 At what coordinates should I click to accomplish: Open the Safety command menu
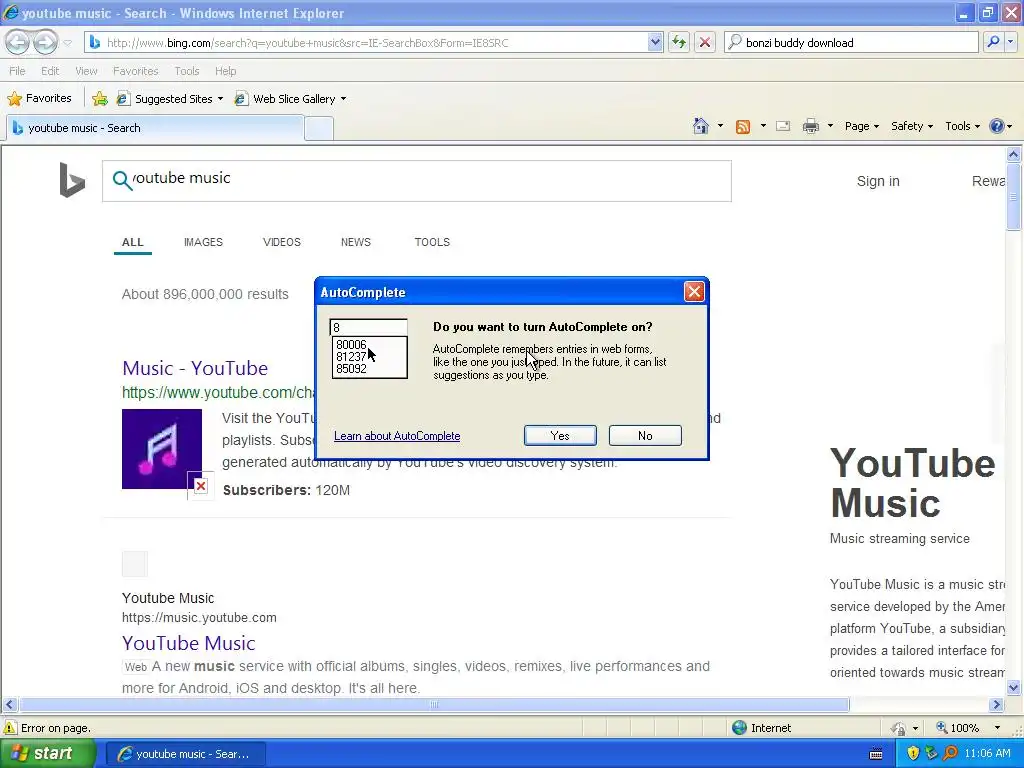tap(912, 126)
